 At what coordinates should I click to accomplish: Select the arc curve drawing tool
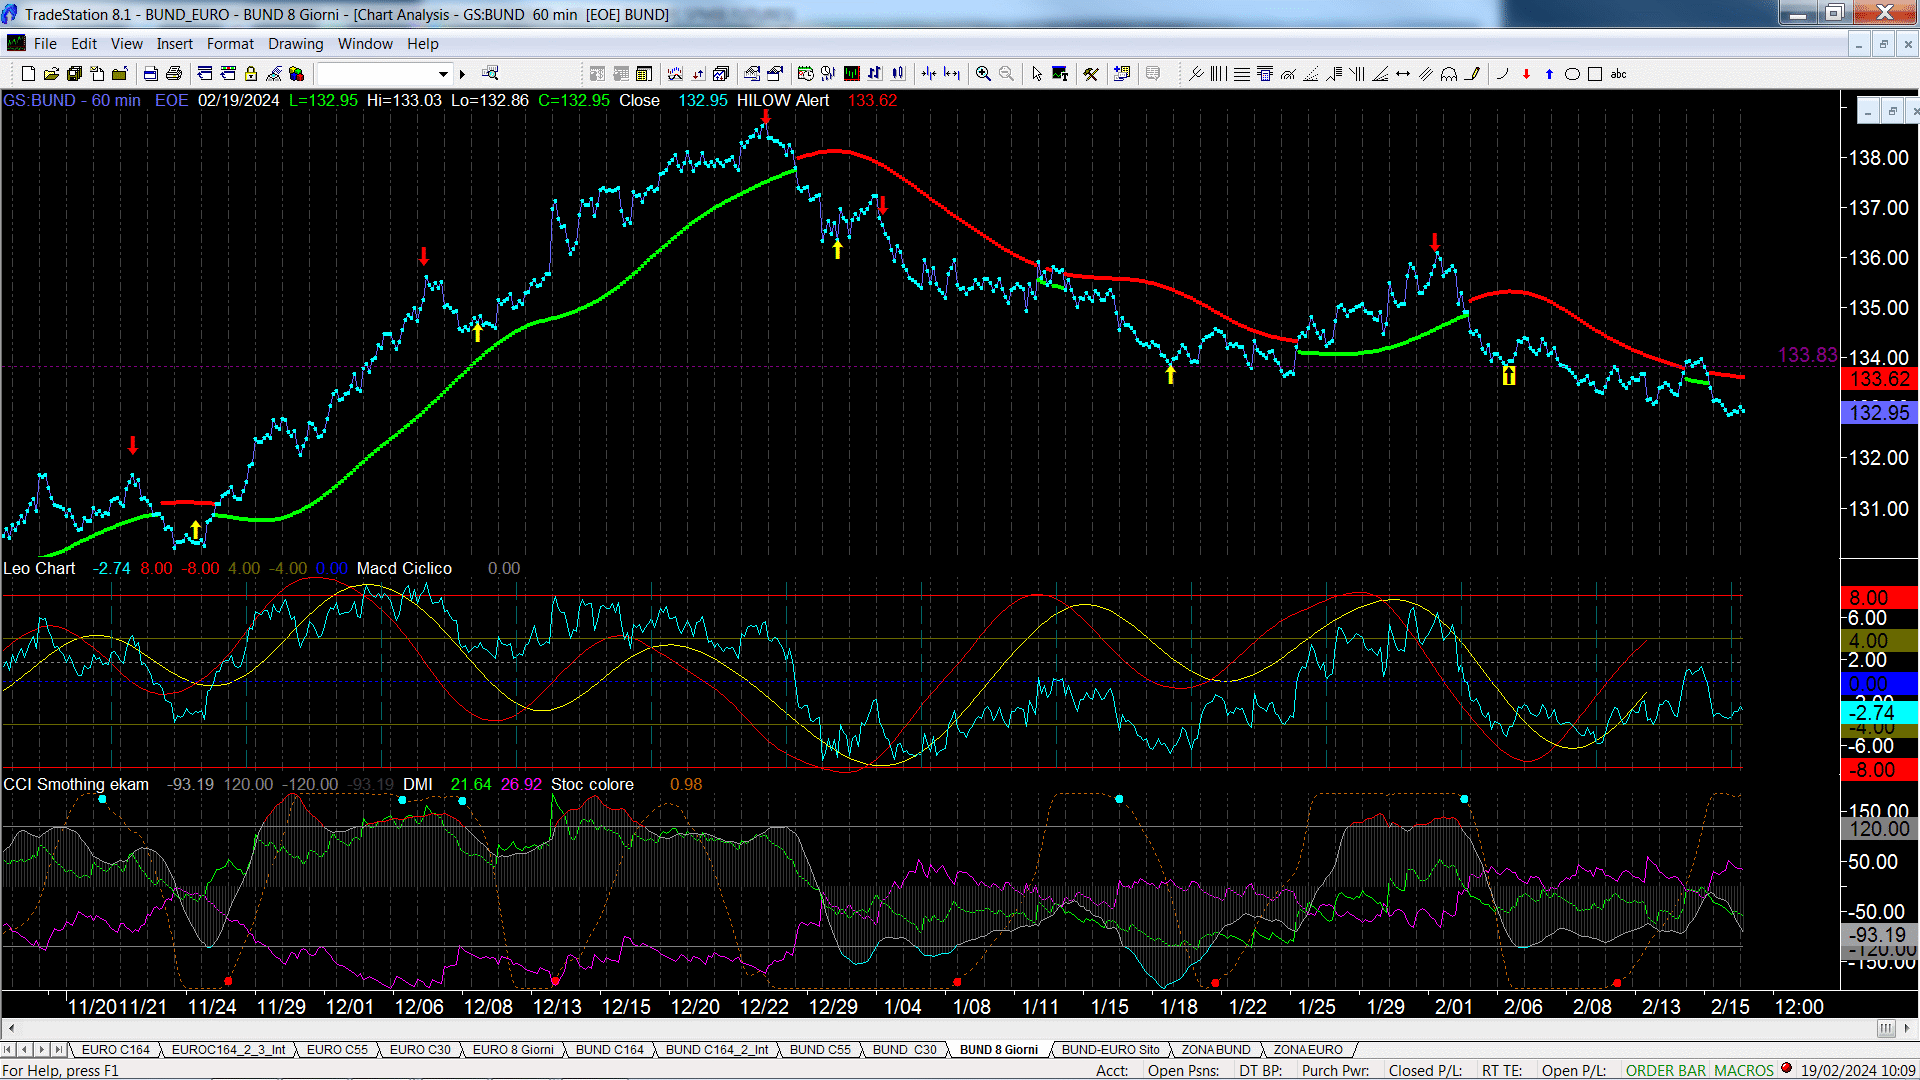(1502, 74)
